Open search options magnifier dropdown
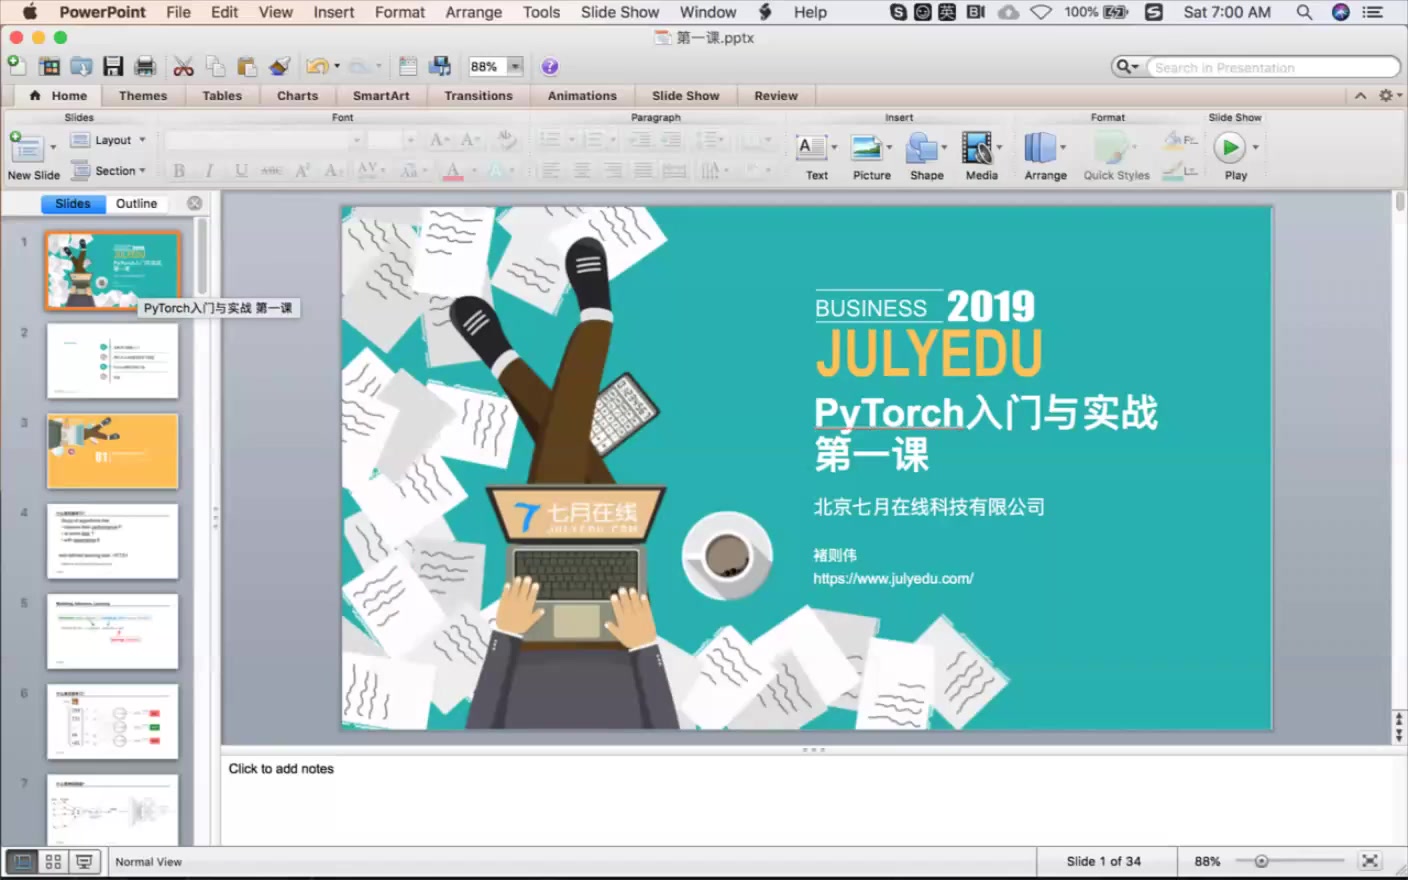 pyautogui.click(x=1127, y=67)
